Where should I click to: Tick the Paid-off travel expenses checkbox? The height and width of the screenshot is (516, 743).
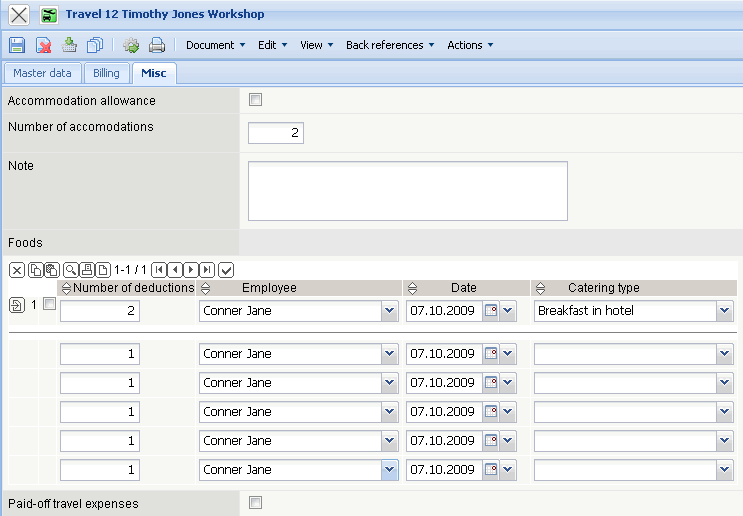[x=255, y=503]
